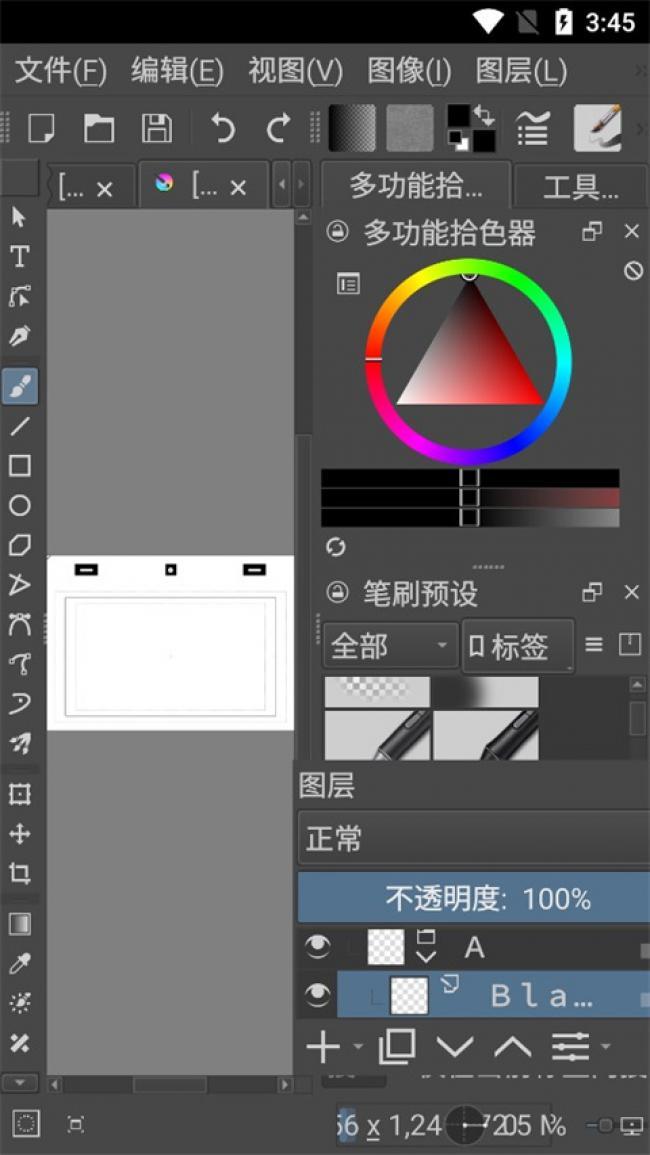Toggle visibility of the Bla... layer
Image resolution: width=650 pixels, height=1155 pixels.
[318, 995]
